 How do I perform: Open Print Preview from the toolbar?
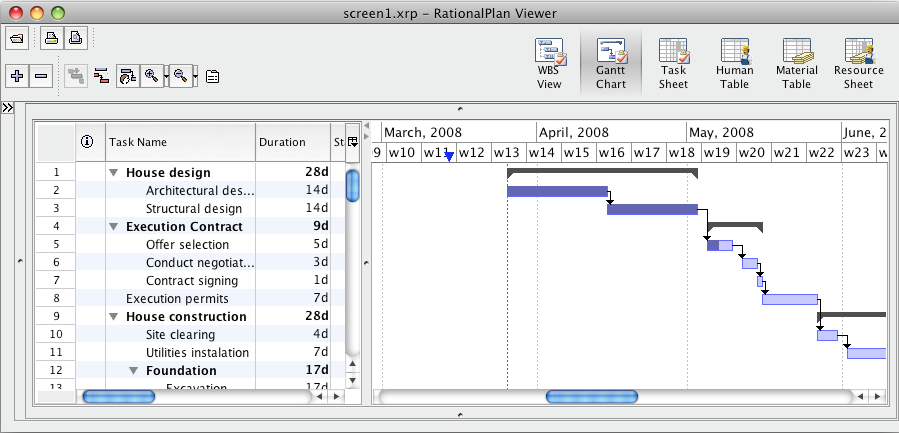pos(75,38)
